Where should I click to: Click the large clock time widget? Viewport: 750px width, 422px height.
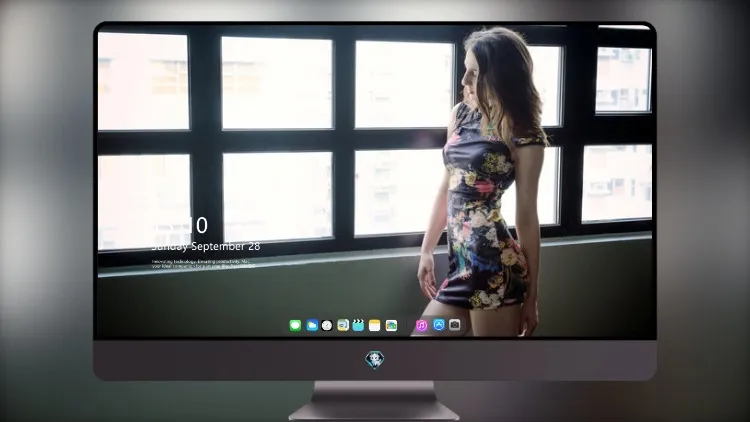tap(180, 225)
